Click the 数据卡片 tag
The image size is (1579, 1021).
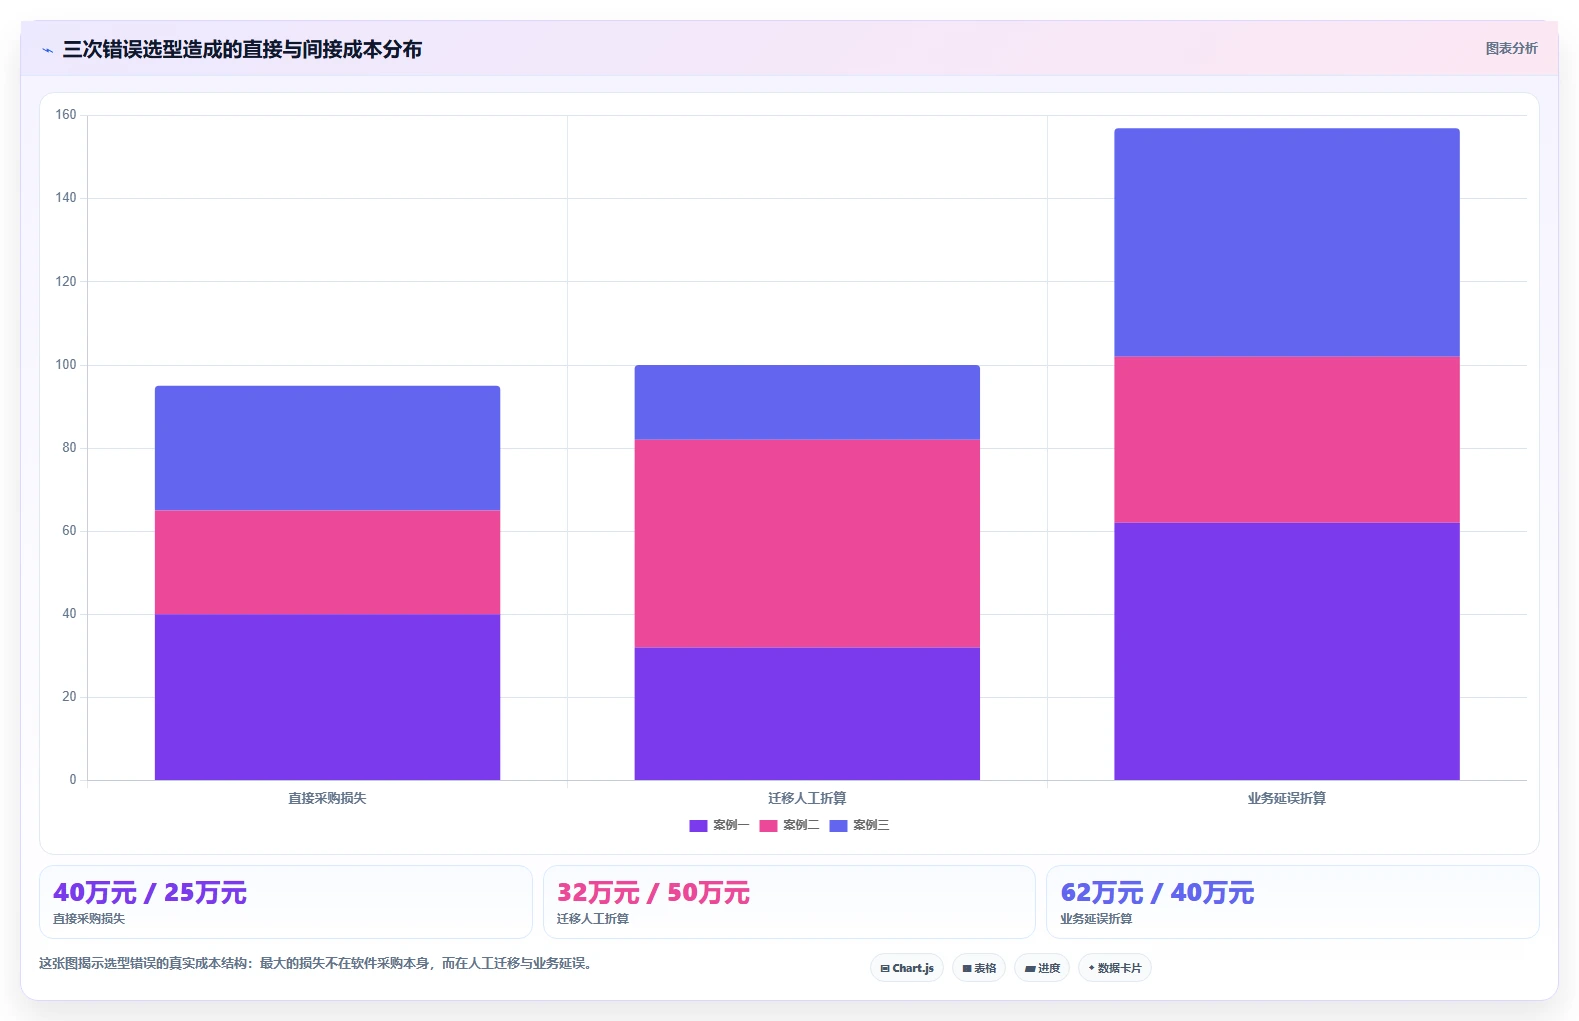tap(1115, 968)
